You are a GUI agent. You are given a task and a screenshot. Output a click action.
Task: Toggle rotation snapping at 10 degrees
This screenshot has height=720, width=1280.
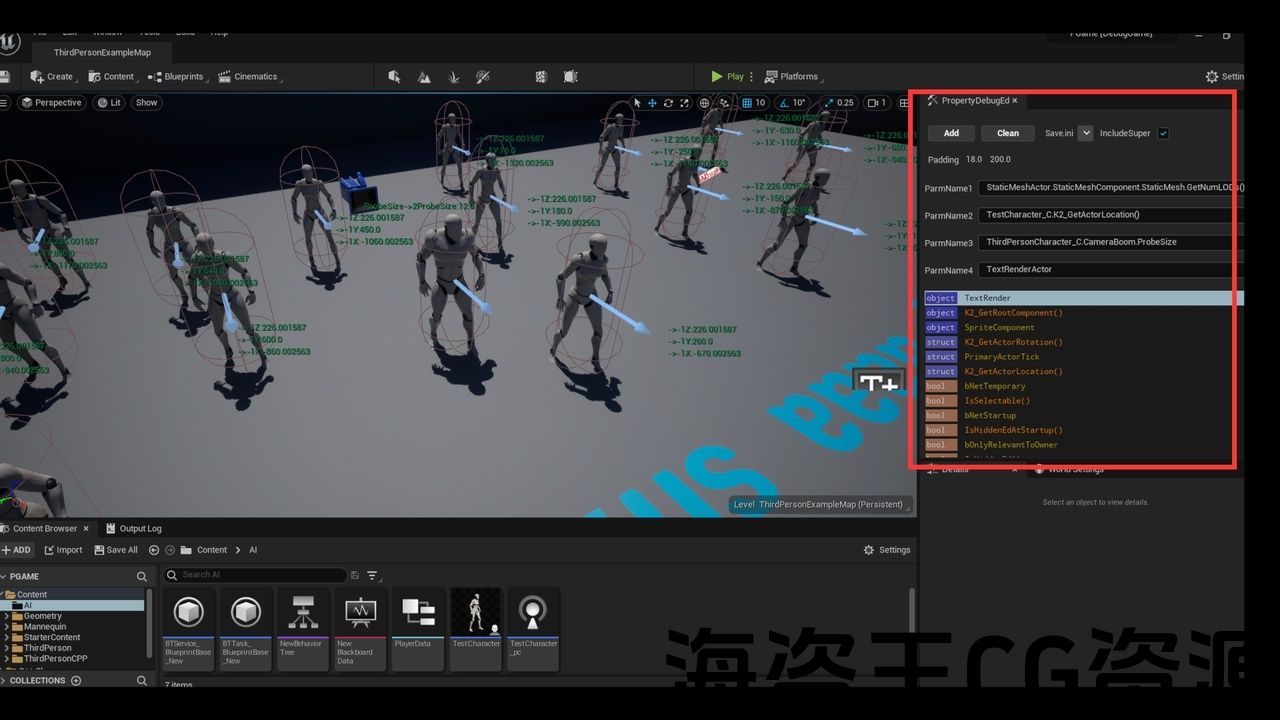[x=792, y=103]
